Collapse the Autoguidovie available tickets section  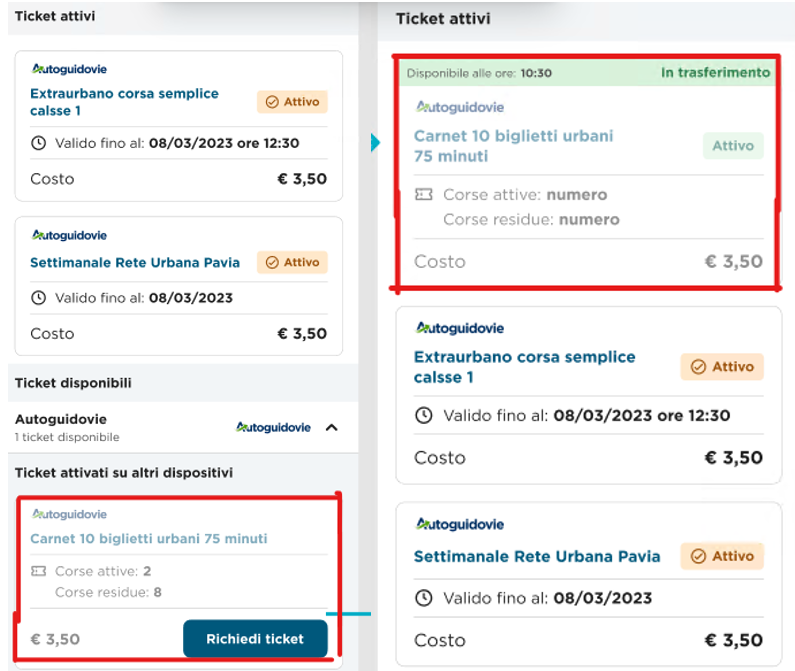coord(332,428)
